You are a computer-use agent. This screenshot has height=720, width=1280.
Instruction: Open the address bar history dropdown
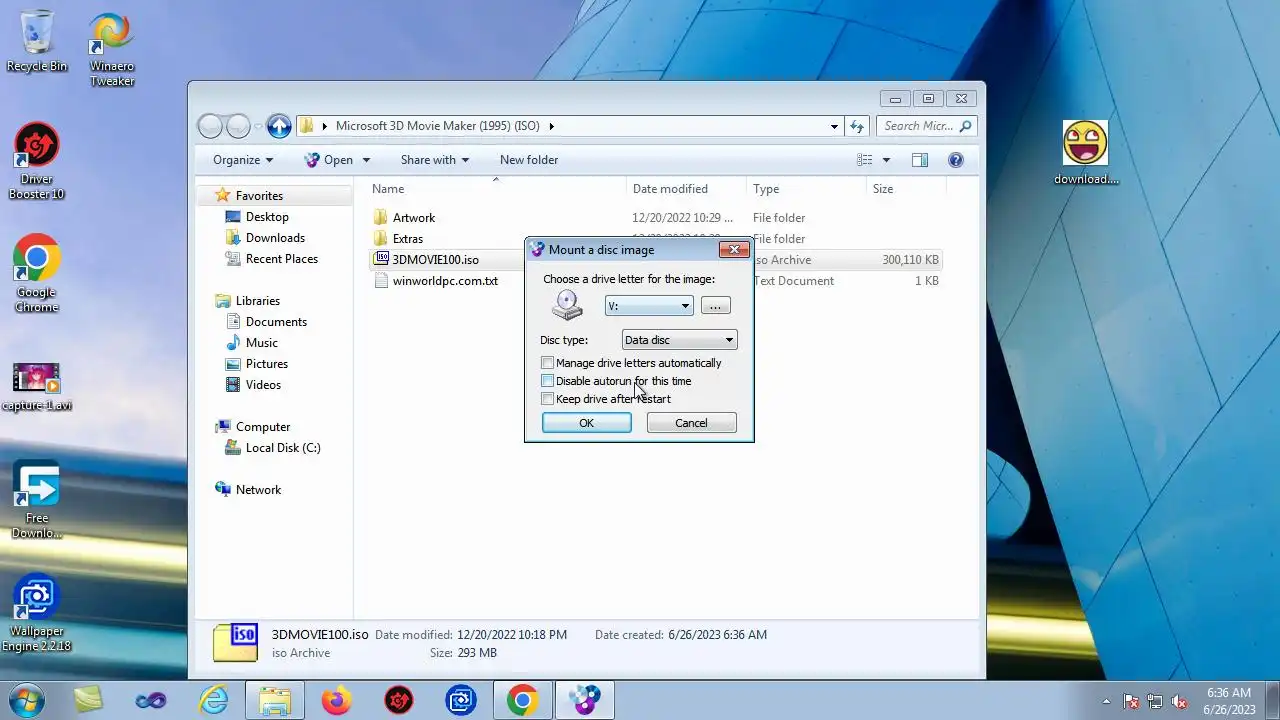tap(834, 126)
